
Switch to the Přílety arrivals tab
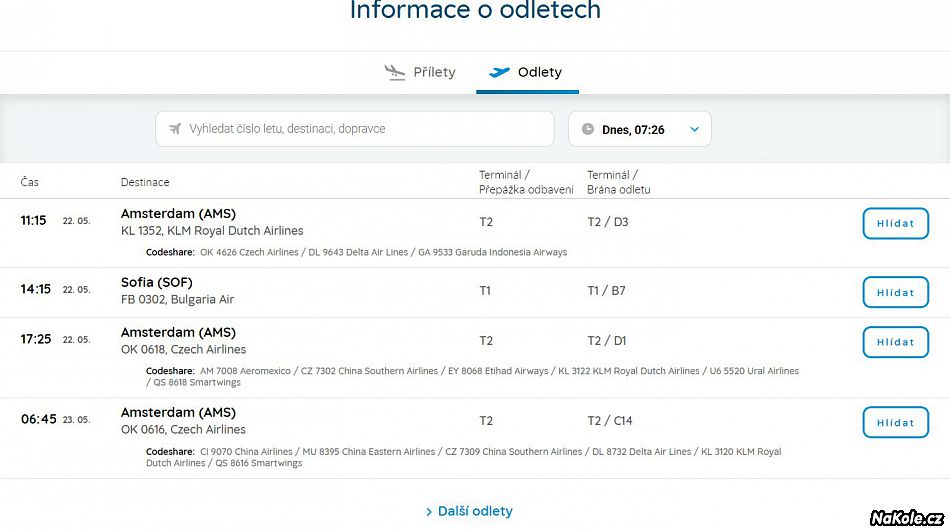point(420,72)
